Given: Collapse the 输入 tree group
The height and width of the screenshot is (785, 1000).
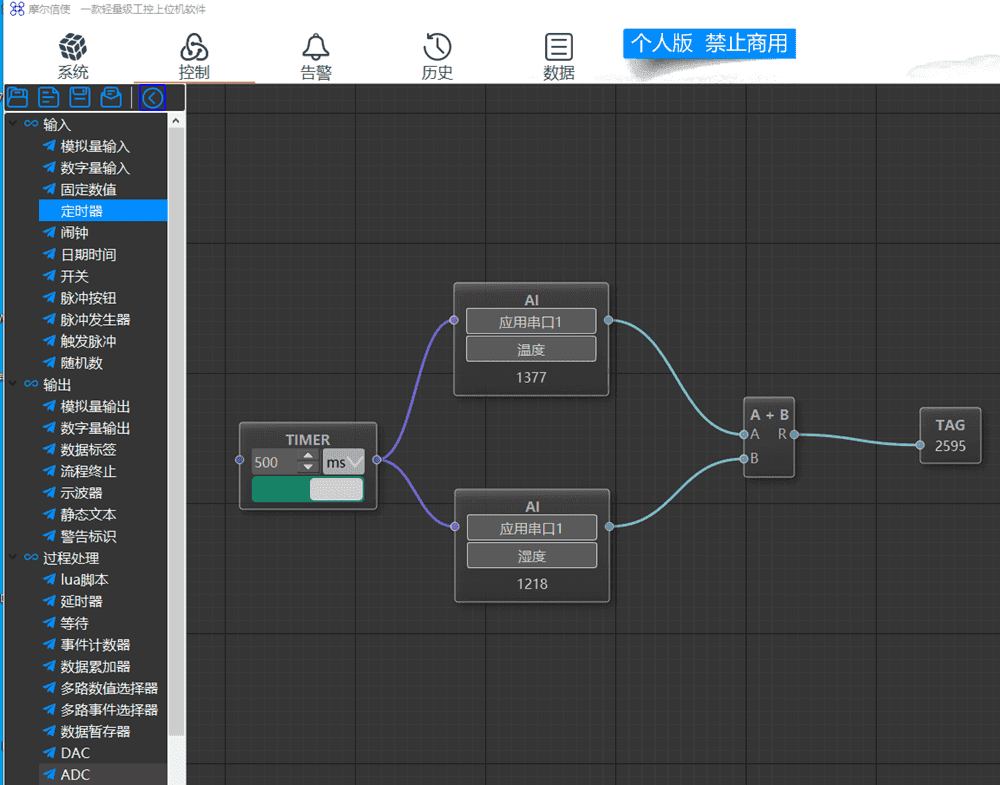Looking at the screenshot, I should coord(13,124).
